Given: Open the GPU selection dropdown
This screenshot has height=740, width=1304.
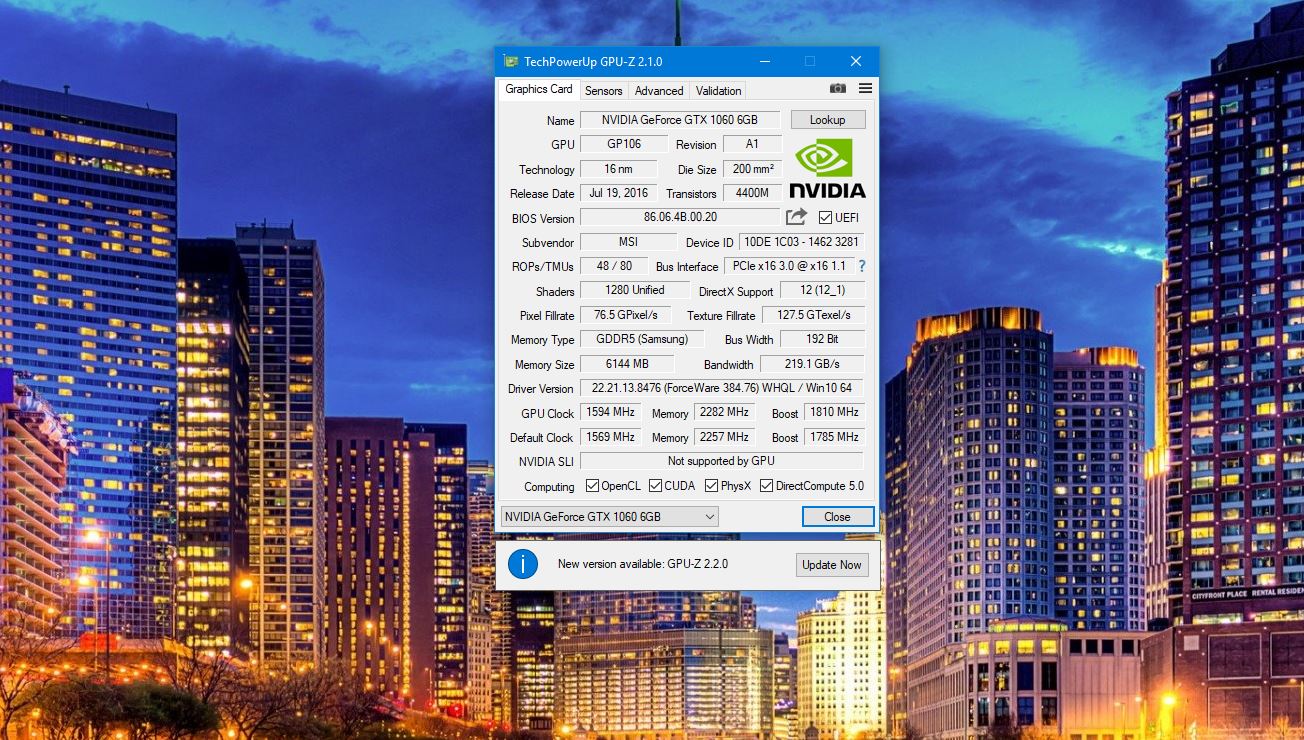Looking at the screenshot, I should tap(610, 517).
